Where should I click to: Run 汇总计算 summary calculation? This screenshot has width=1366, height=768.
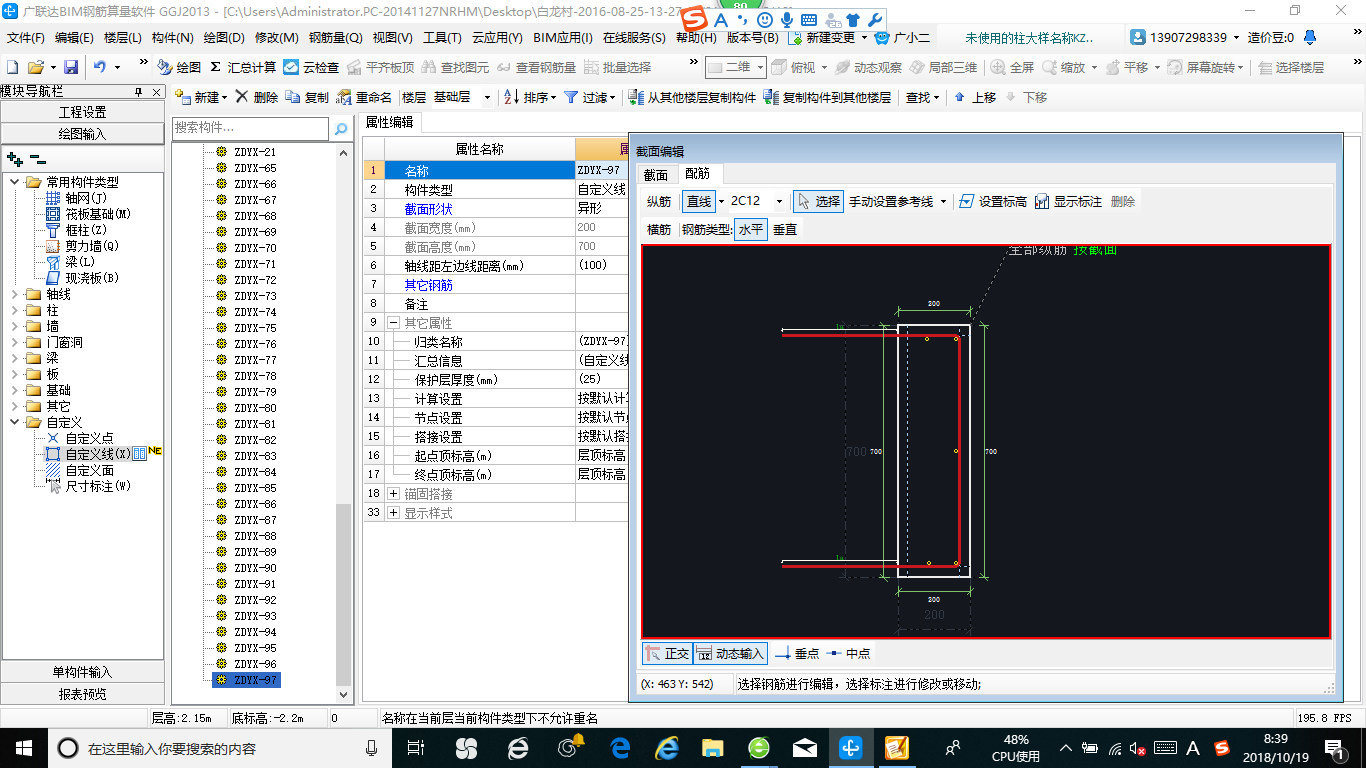pyautogui.click(x=243, y=67)
